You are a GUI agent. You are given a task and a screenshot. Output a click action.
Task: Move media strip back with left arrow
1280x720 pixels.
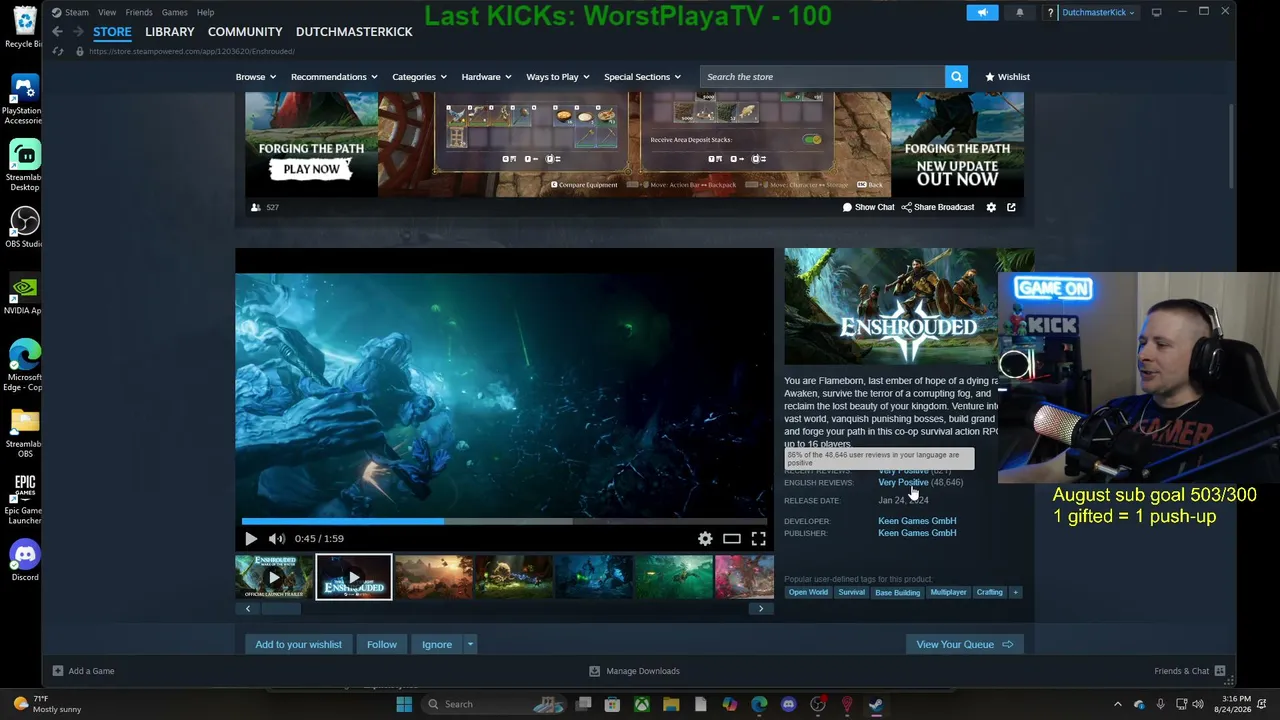(x=248, y=608)
